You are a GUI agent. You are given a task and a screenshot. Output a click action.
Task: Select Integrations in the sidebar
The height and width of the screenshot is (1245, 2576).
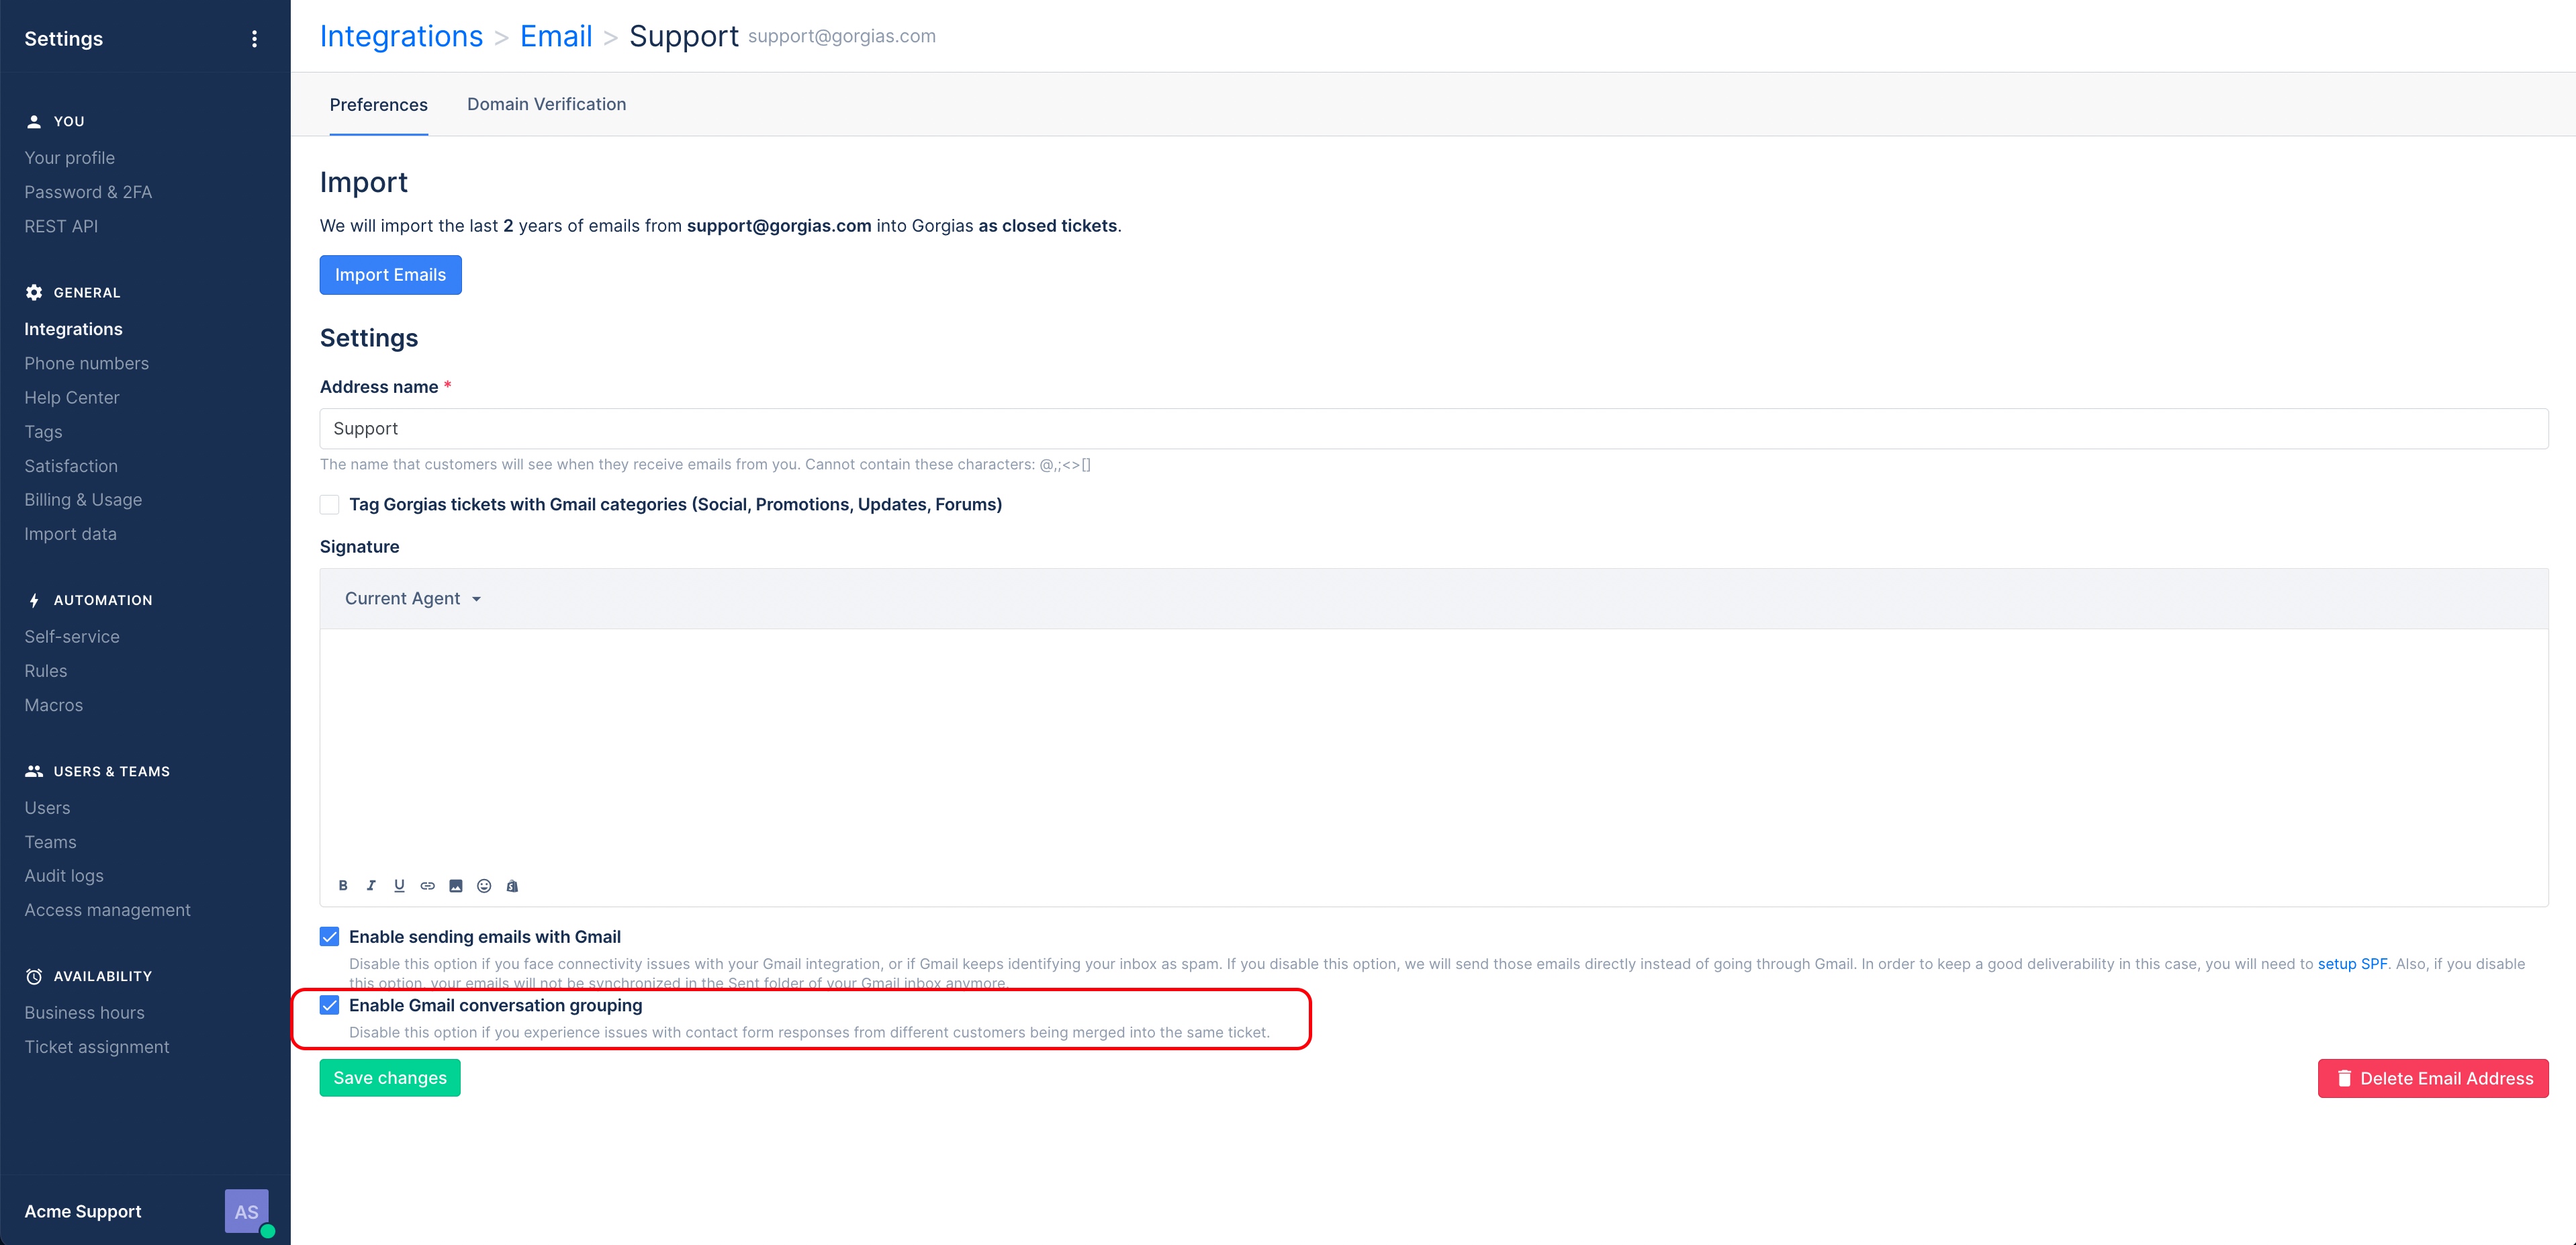(x=74, y=329)
